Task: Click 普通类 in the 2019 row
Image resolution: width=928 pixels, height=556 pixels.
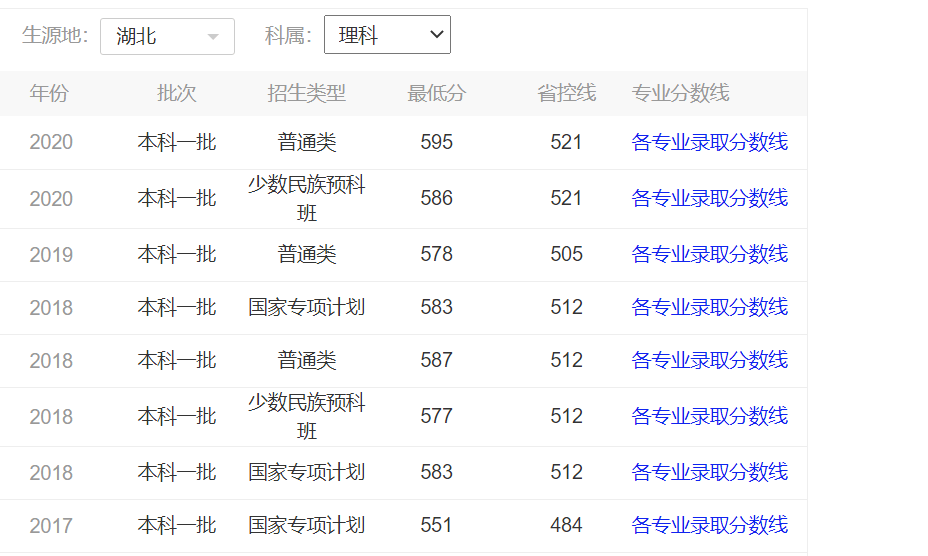Action: pos(307,254)
